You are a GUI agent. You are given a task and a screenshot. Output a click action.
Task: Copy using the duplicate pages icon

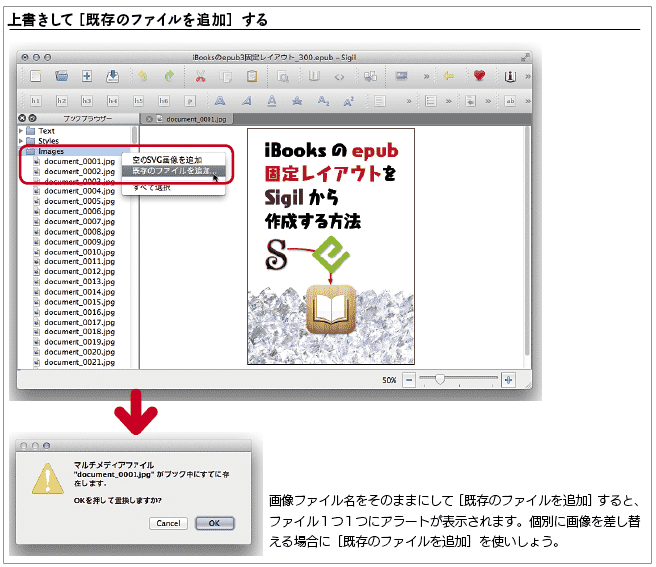[226, 77]
